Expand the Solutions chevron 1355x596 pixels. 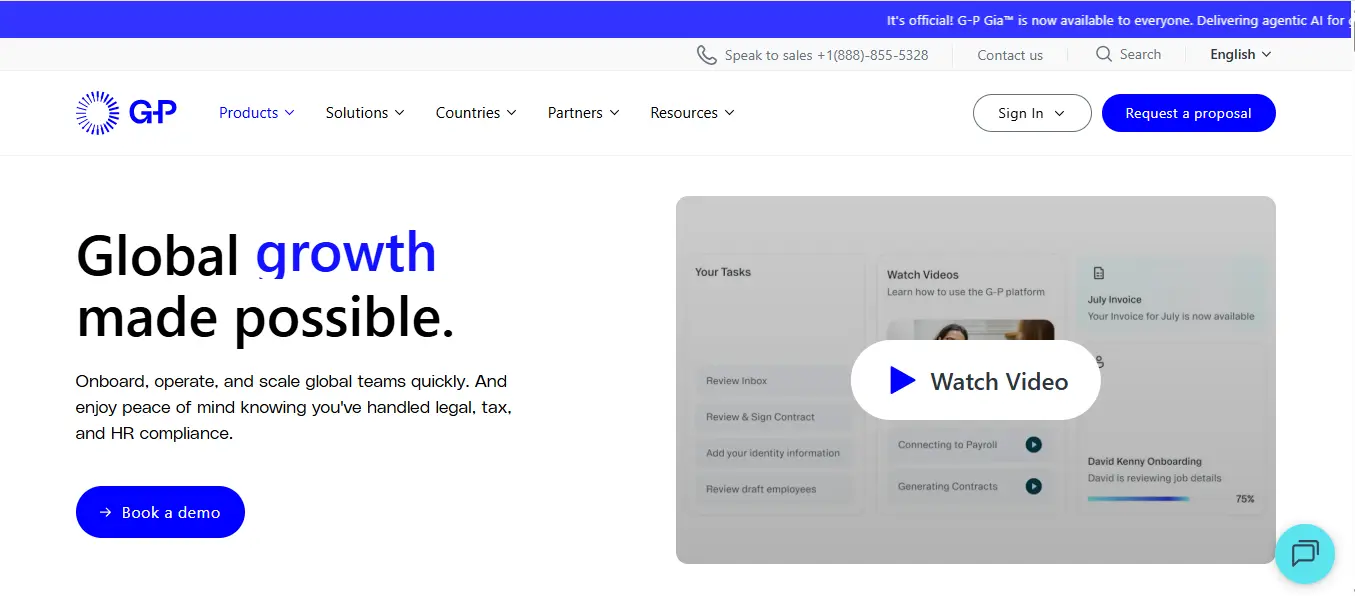click(x=400, y=113)
